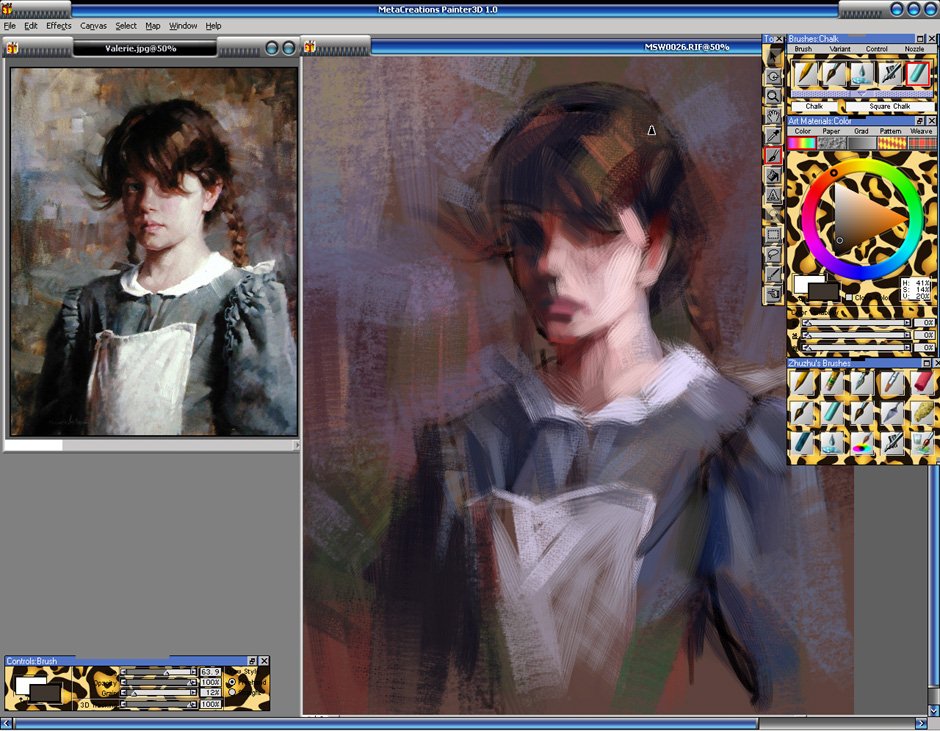Click the Opacity slider in Controls:Brush
940x731 pixels.
pos(159,682)
